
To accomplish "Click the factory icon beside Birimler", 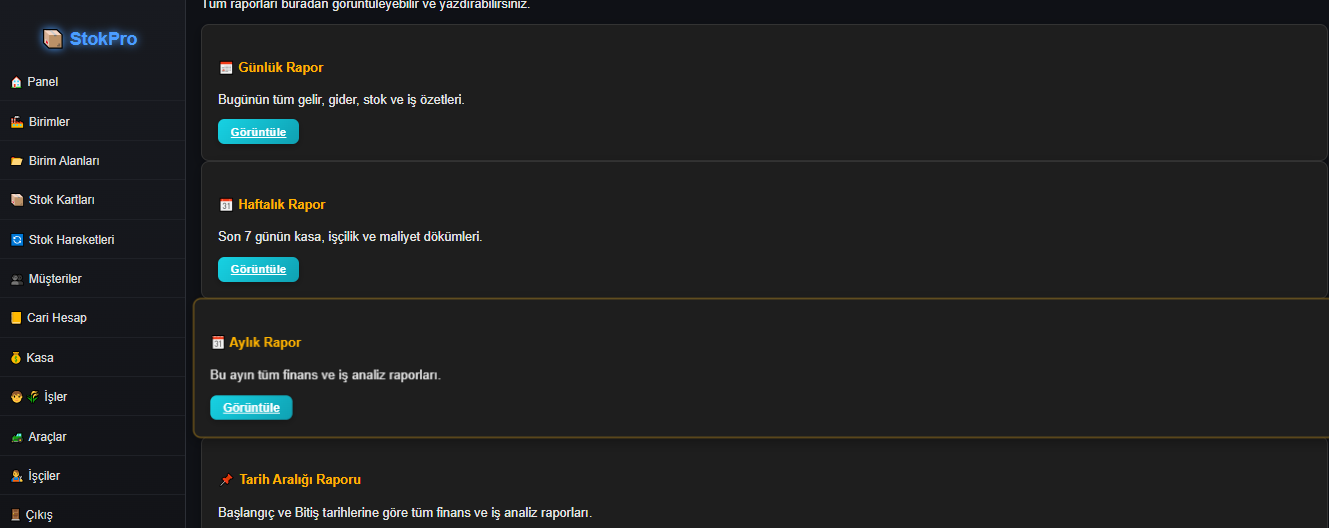I will pos(16,122).
